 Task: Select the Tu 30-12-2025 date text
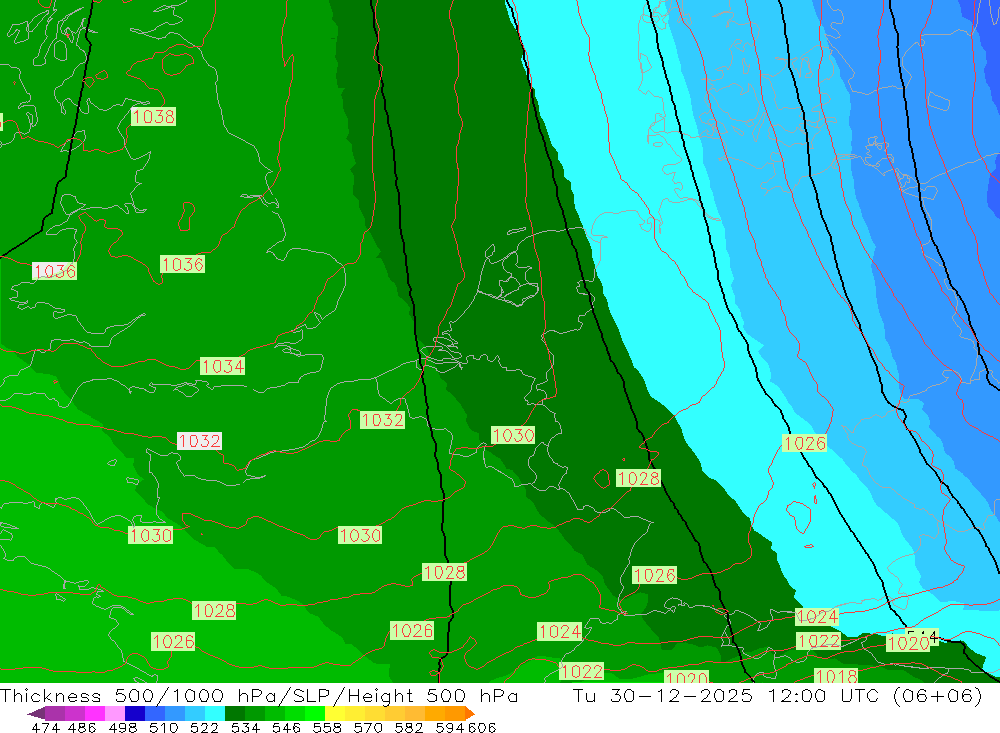[x=663, y=695]
